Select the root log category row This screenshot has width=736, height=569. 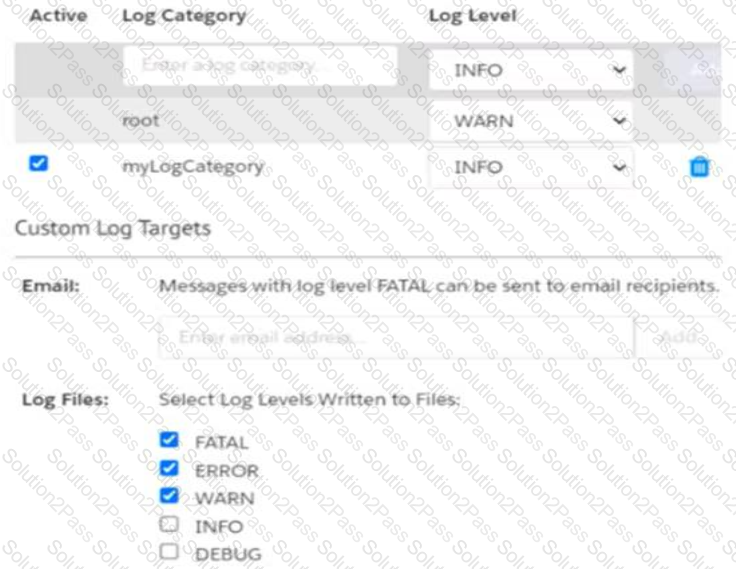(x=368, y=121)
